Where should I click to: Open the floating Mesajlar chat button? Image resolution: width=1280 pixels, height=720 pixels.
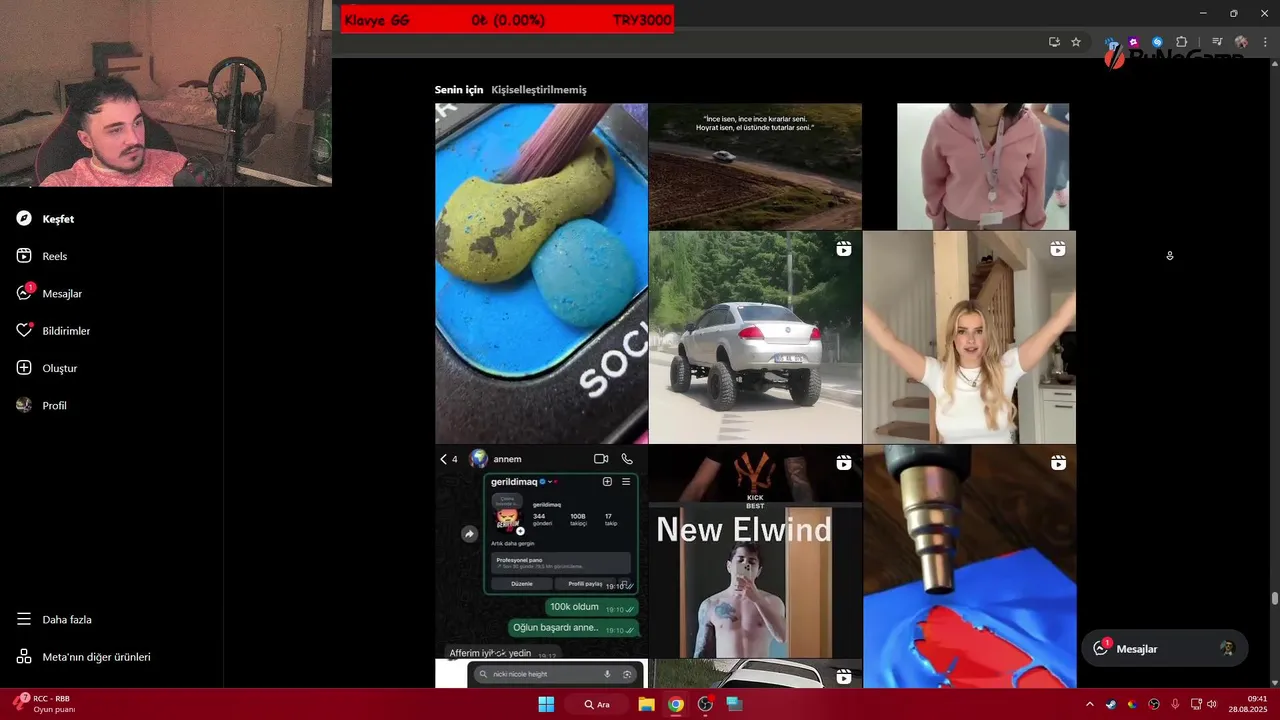[x=1164, y=648]
